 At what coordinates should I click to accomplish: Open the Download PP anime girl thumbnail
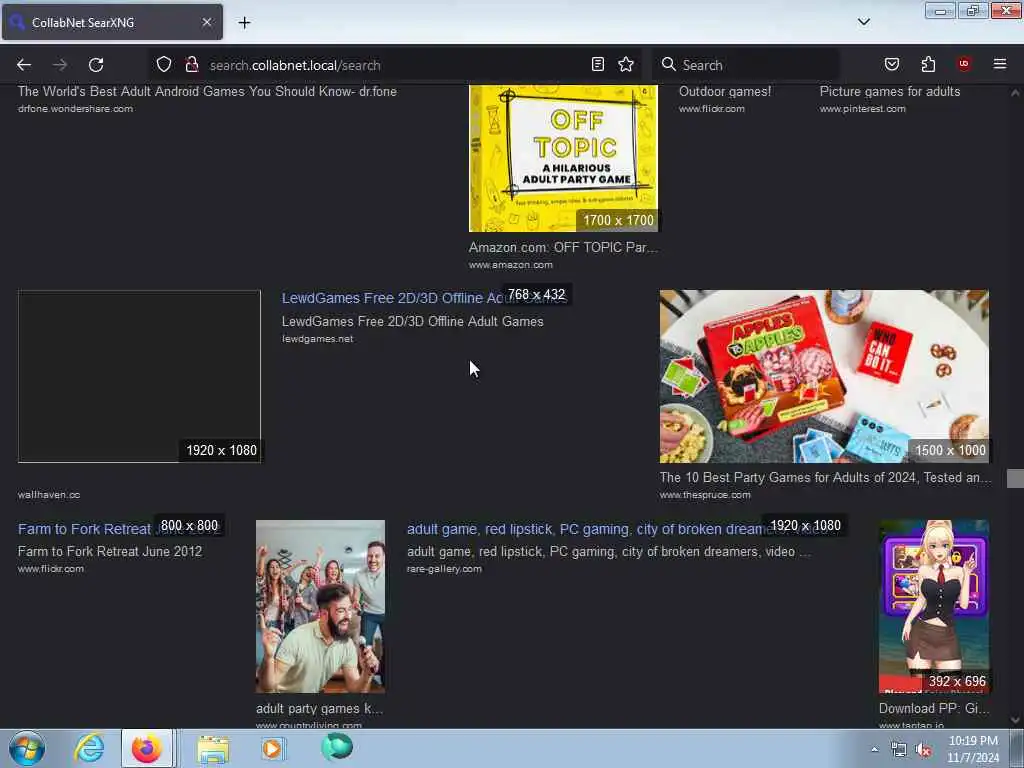coord(934,606)
